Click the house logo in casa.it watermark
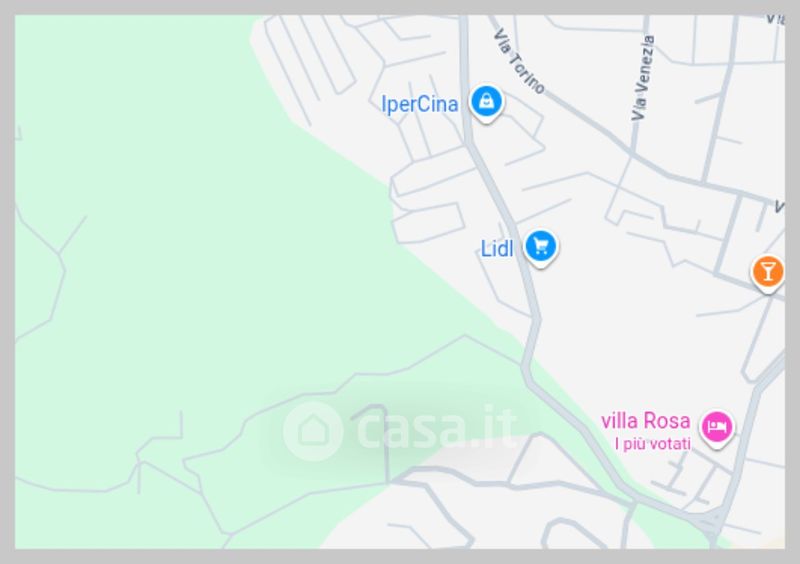800x564 pixels. click(x=313, y=431)
